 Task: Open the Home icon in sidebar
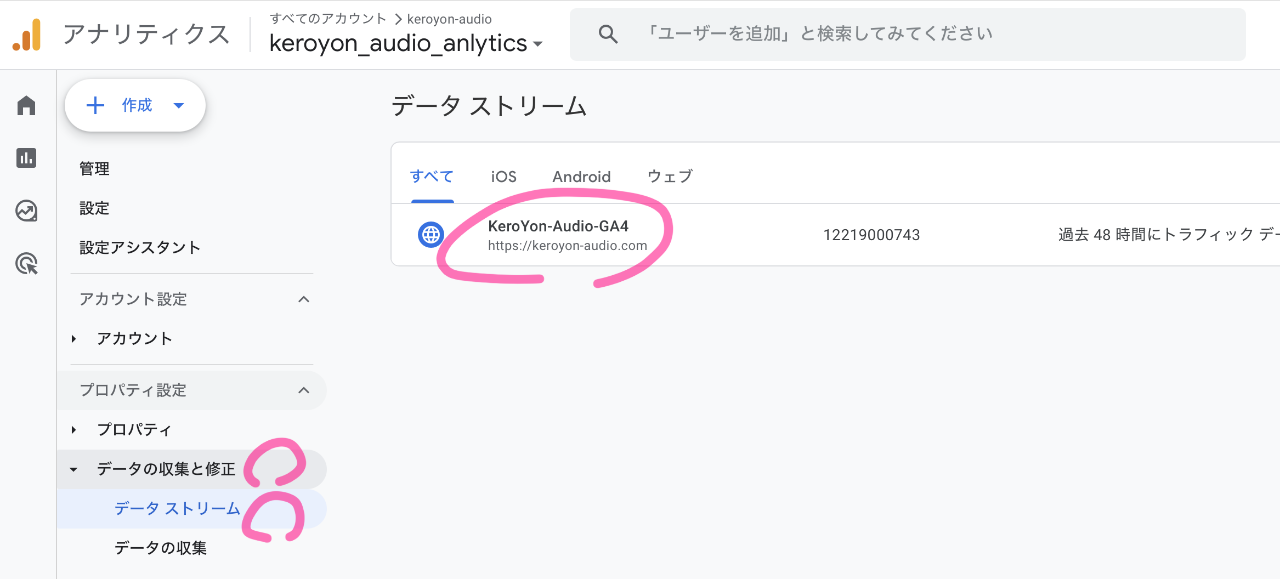27,106
